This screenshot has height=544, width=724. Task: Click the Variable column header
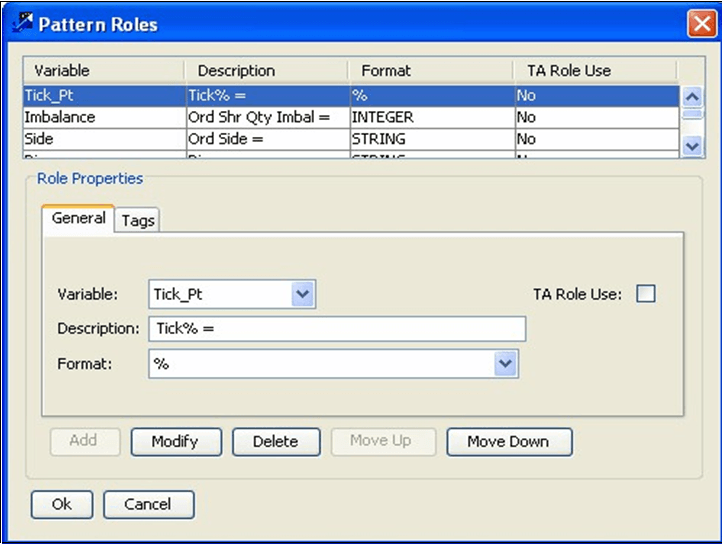pyautogui.click(x=103, y=71)
